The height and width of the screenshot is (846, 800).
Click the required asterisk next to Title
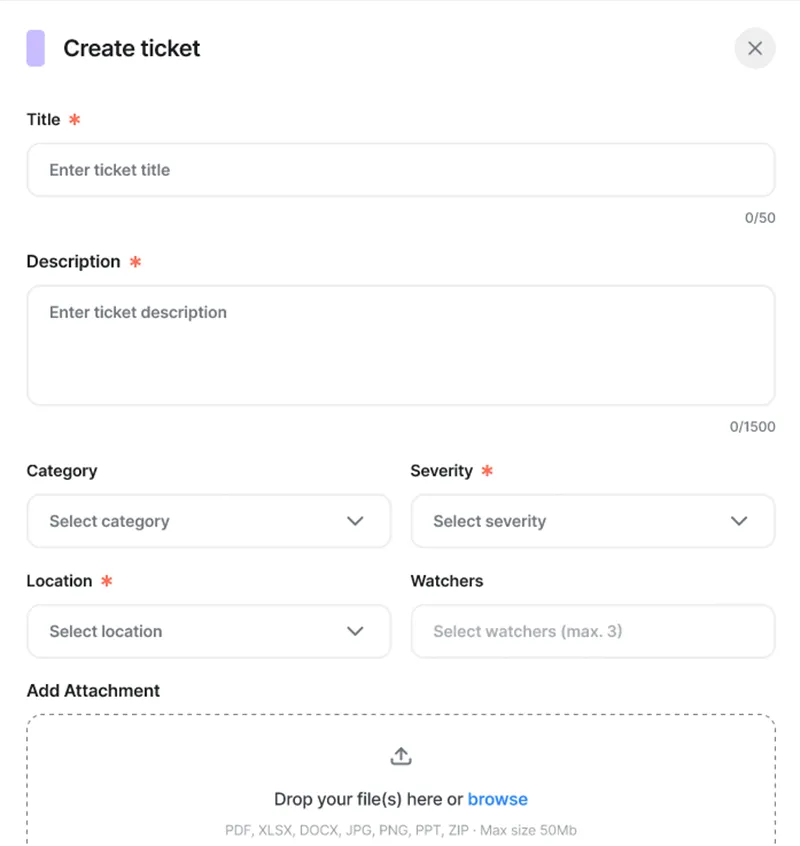coord(76,119)
